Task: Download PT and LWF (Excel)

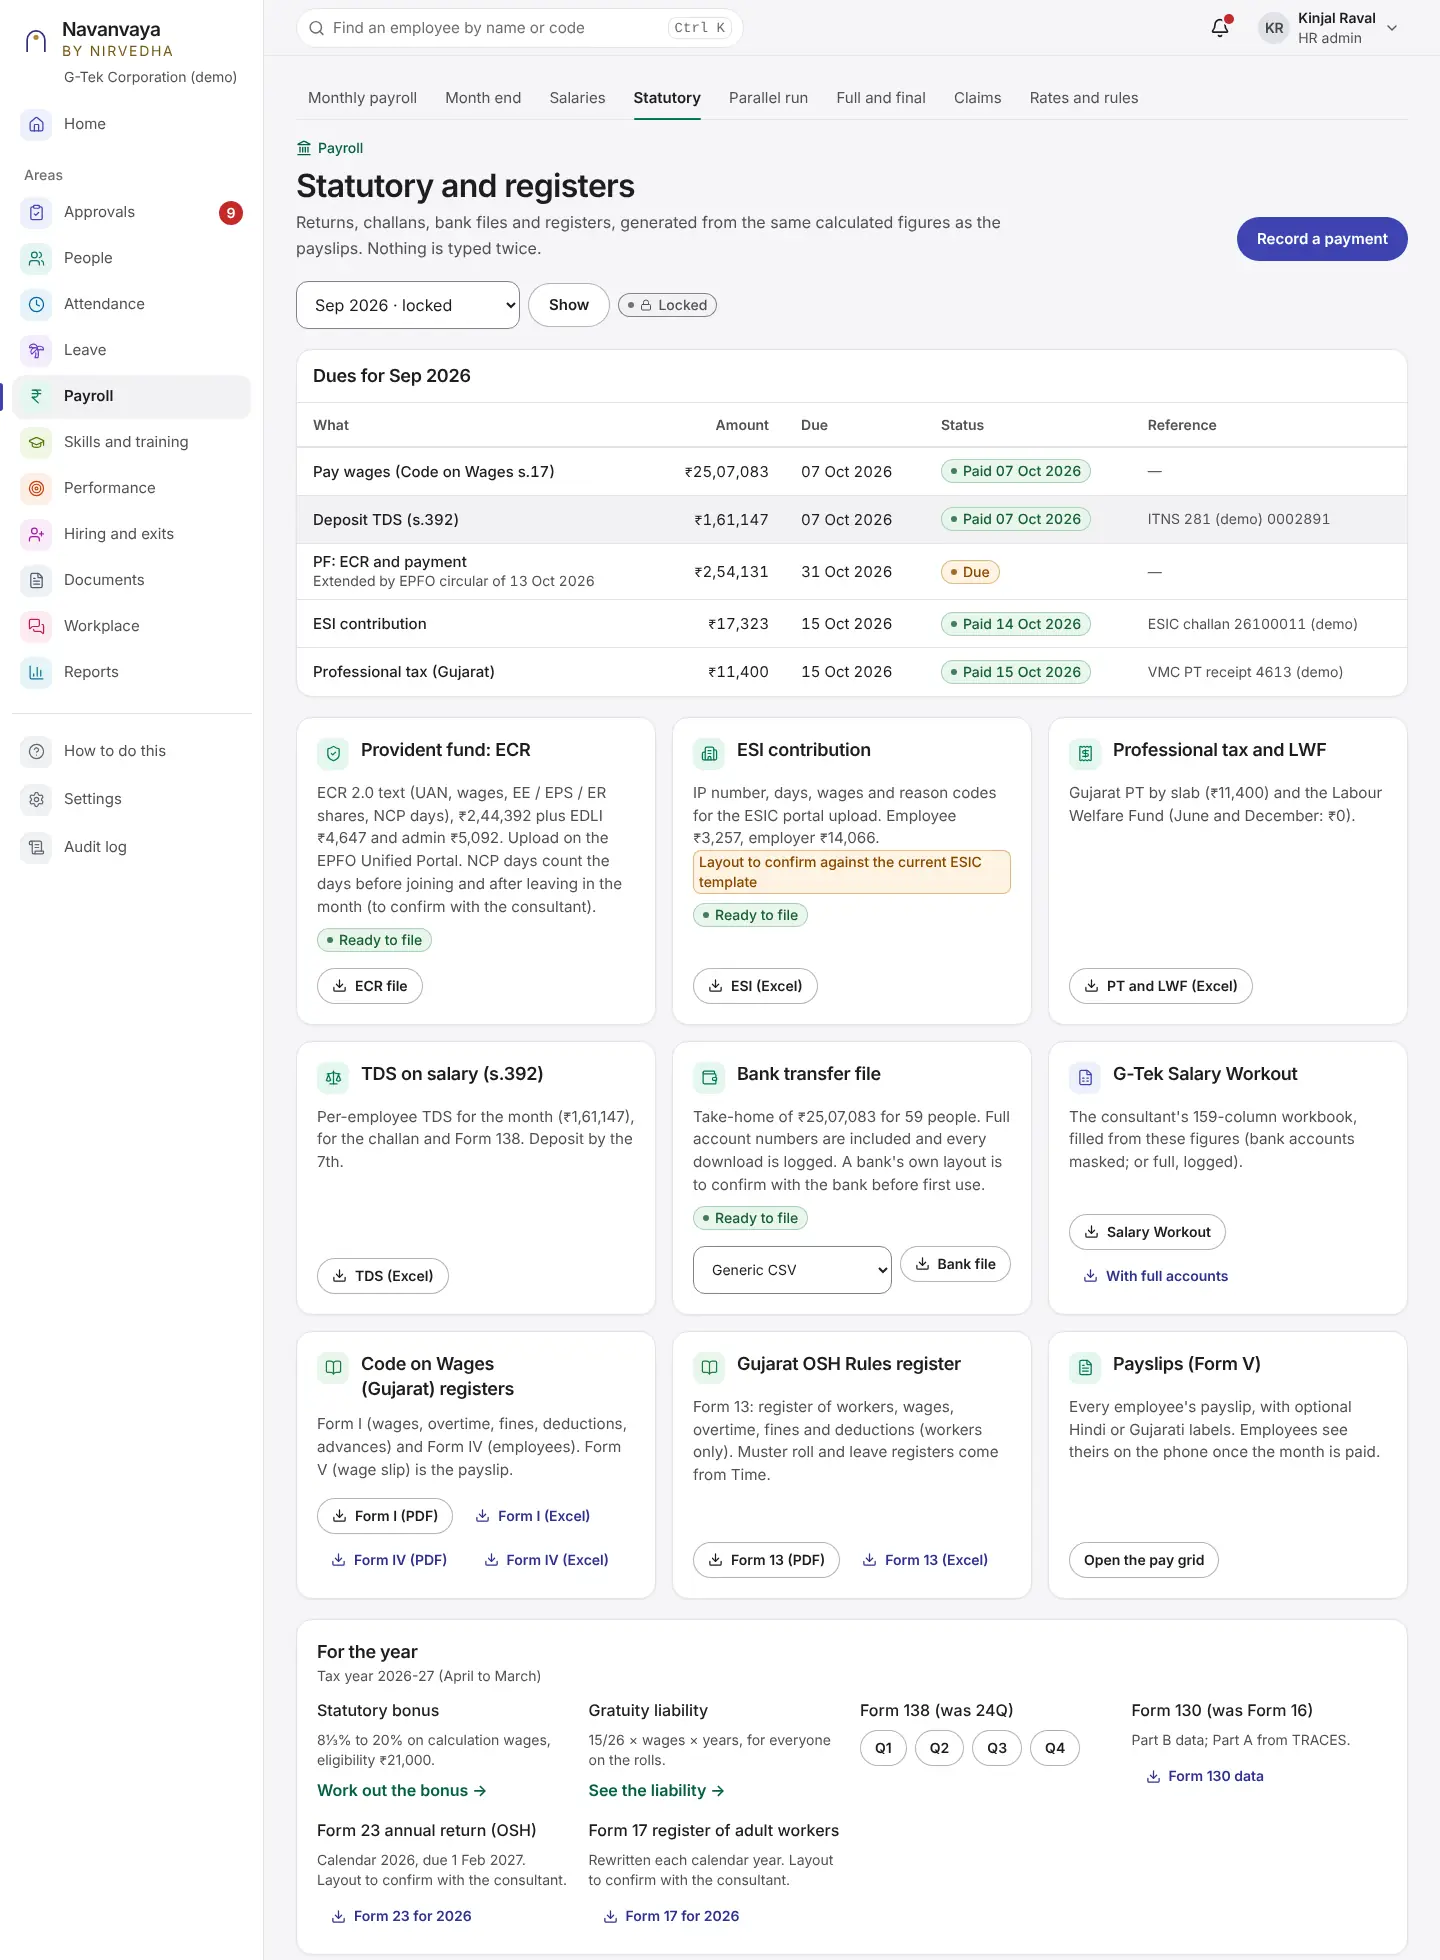Action: pyautogui.click(x=1161, y=986)
